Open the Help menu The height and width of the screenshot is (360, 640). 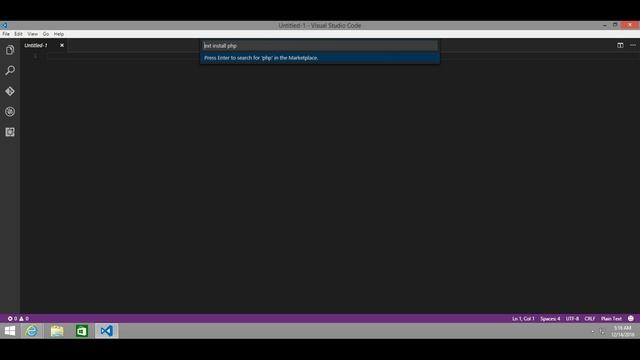point(59,34)
